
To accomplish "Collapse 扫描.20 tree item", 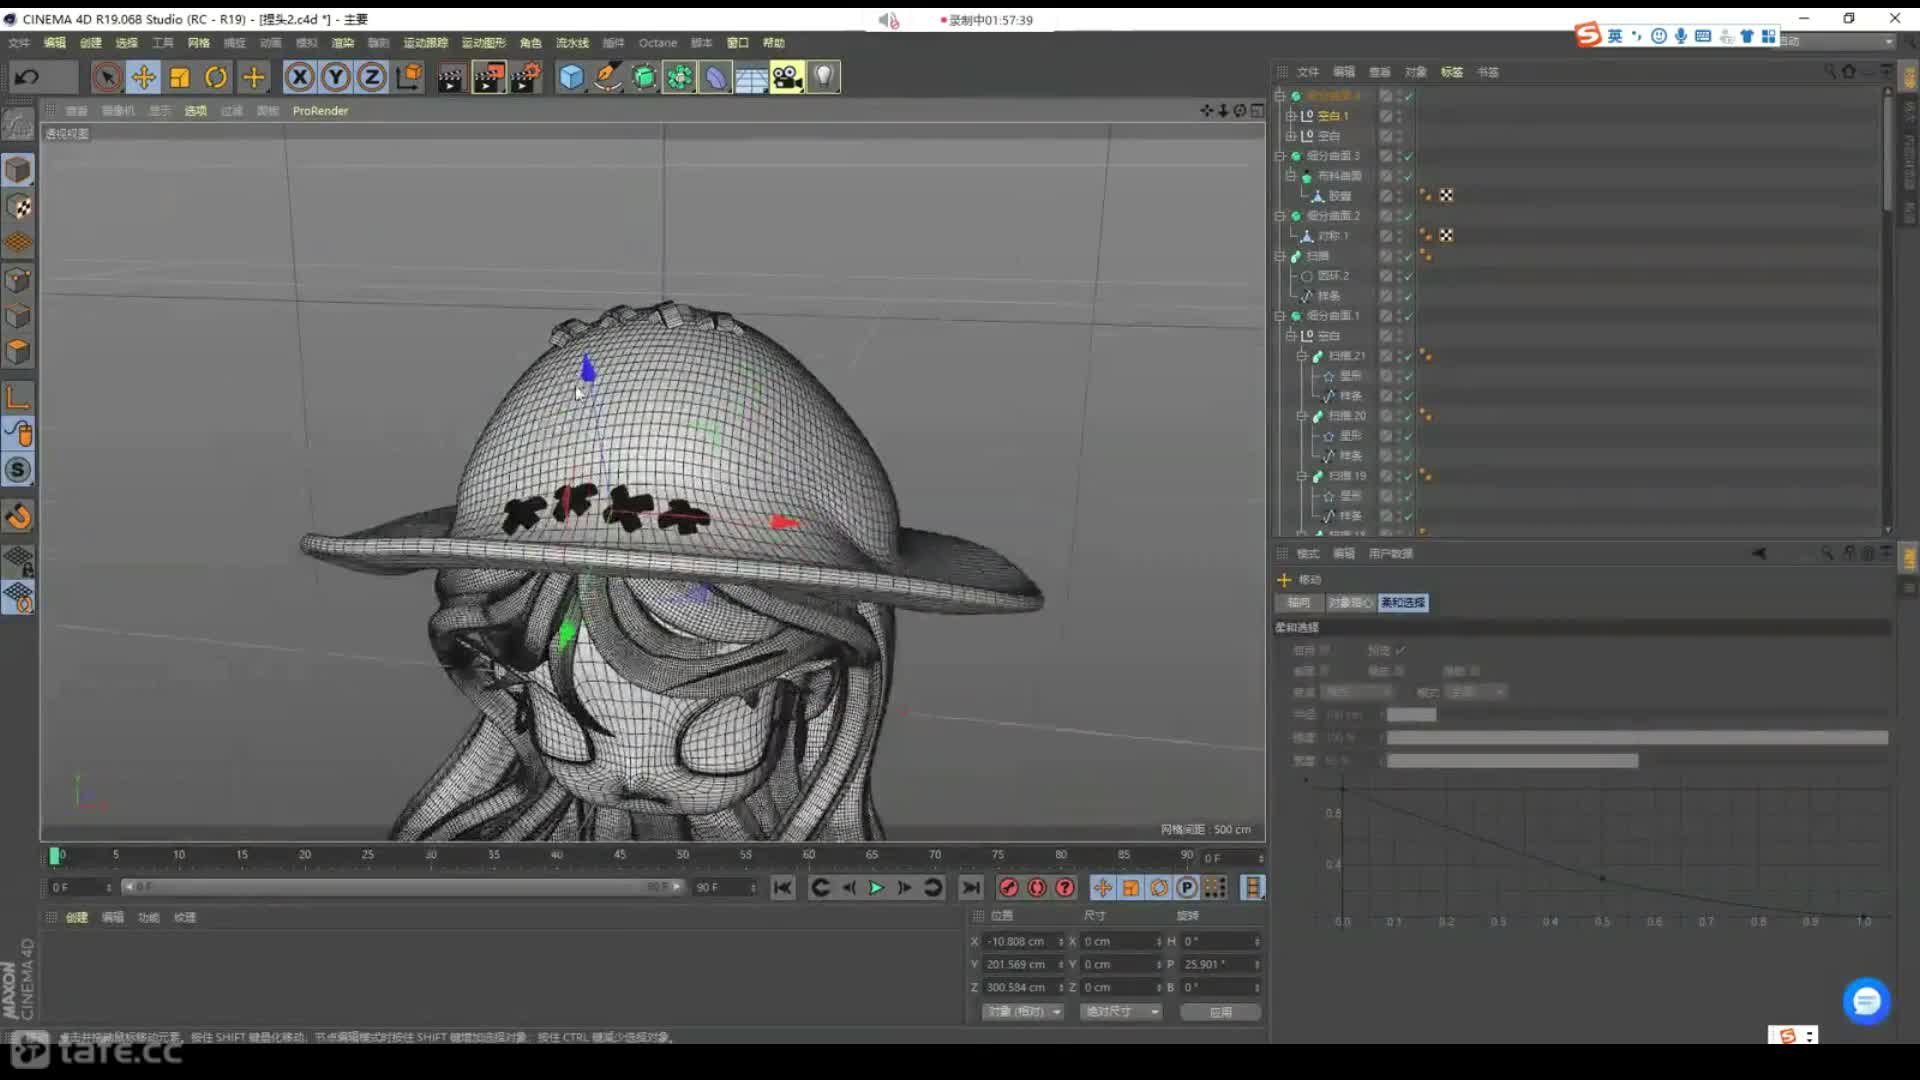I will click(x=1301, y=416).
